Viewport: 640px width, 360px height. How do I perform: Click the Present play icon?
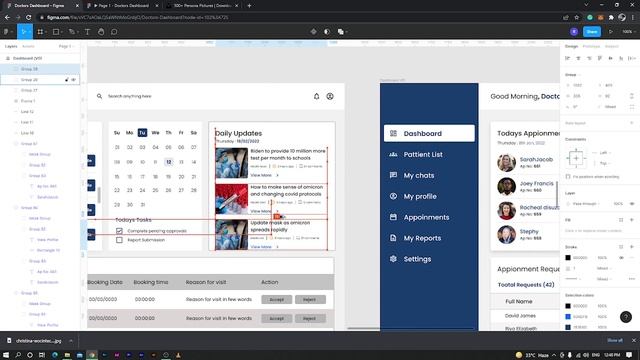click(x=611, y=31)
